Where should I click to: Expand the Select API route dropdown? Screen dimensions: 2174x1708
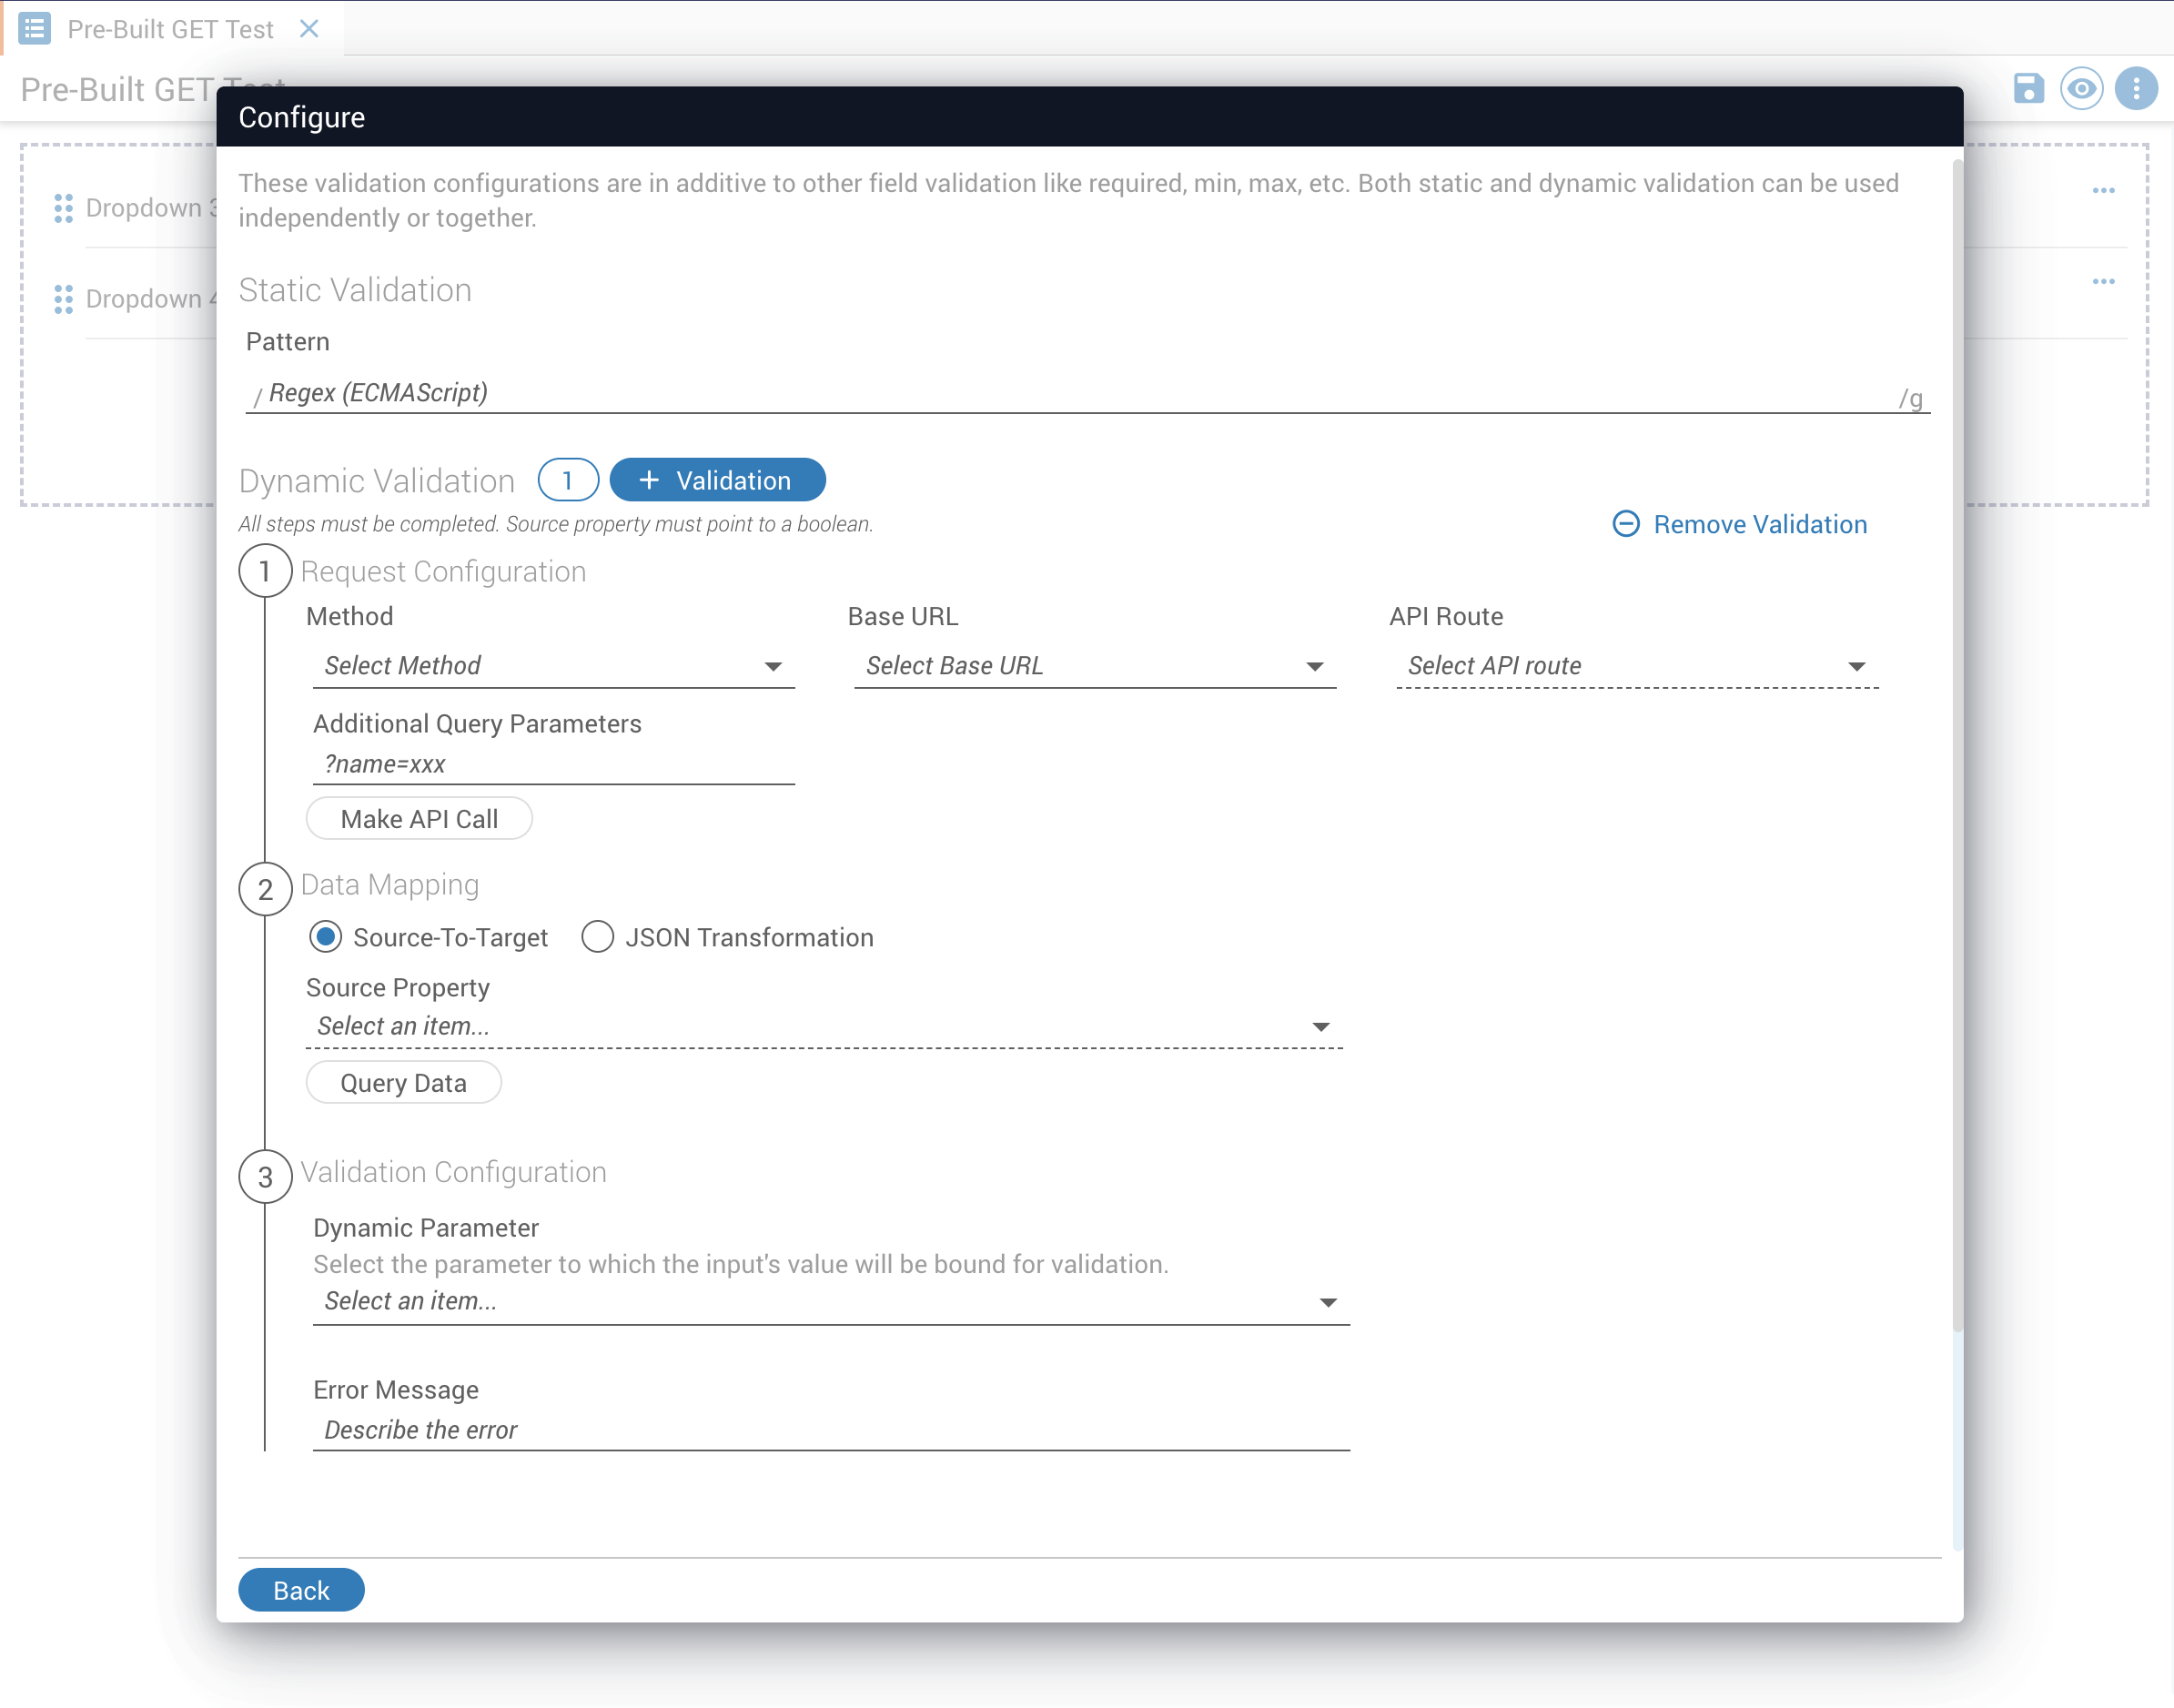1636,666
